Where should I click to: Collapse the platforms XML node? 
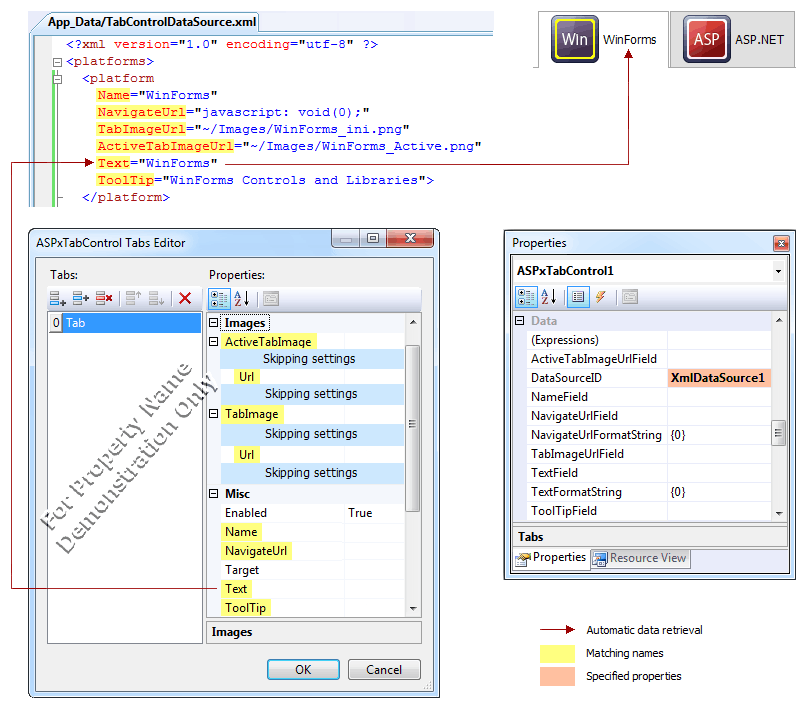point(58,62)
